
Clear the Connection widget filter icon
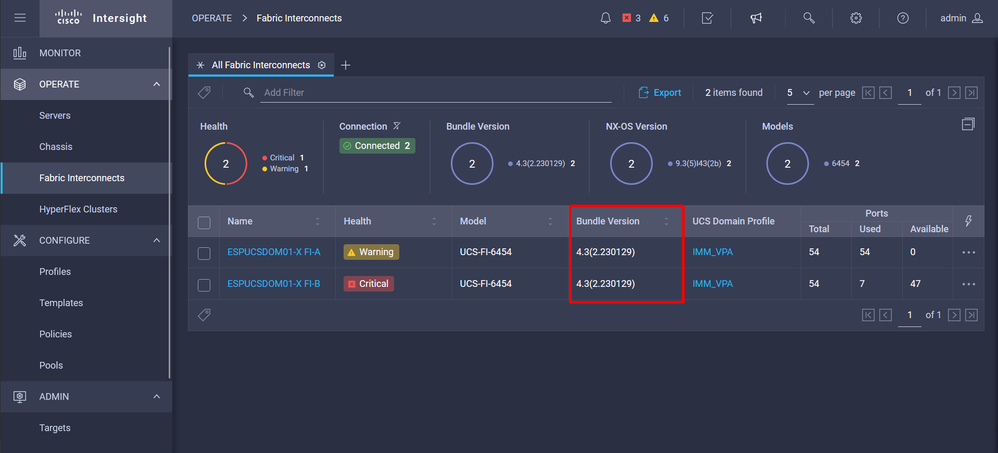tap(397, 126)
